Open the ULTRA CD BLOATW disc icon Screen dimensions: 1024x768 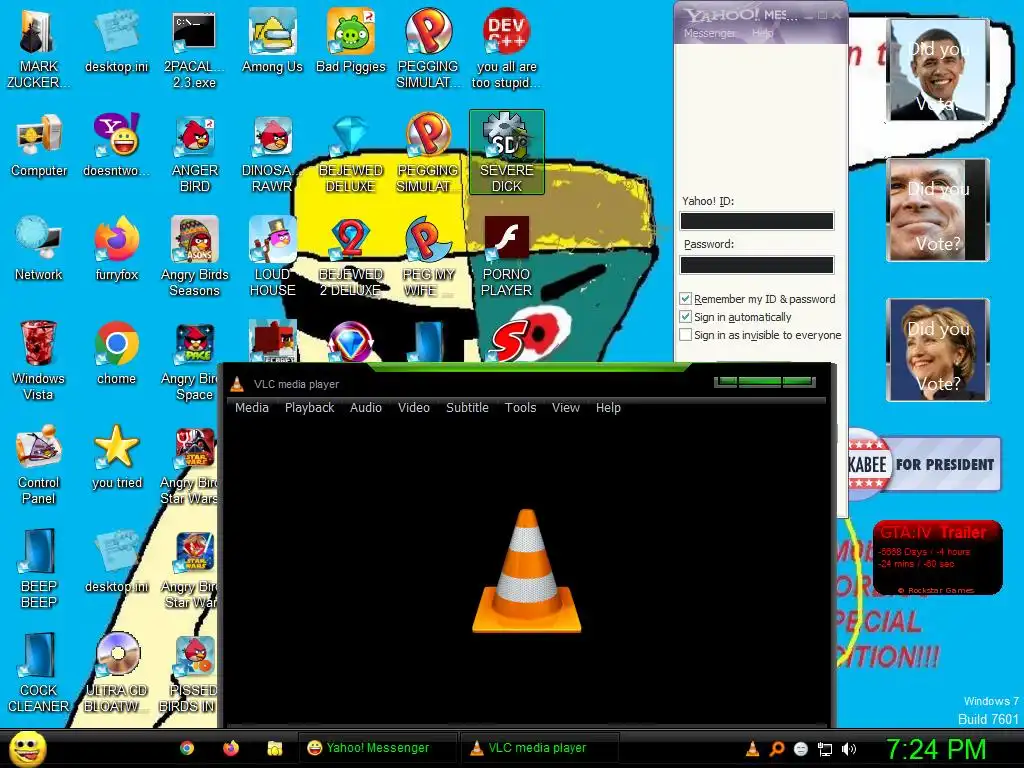pyautogui.click(x=117, y=673)
